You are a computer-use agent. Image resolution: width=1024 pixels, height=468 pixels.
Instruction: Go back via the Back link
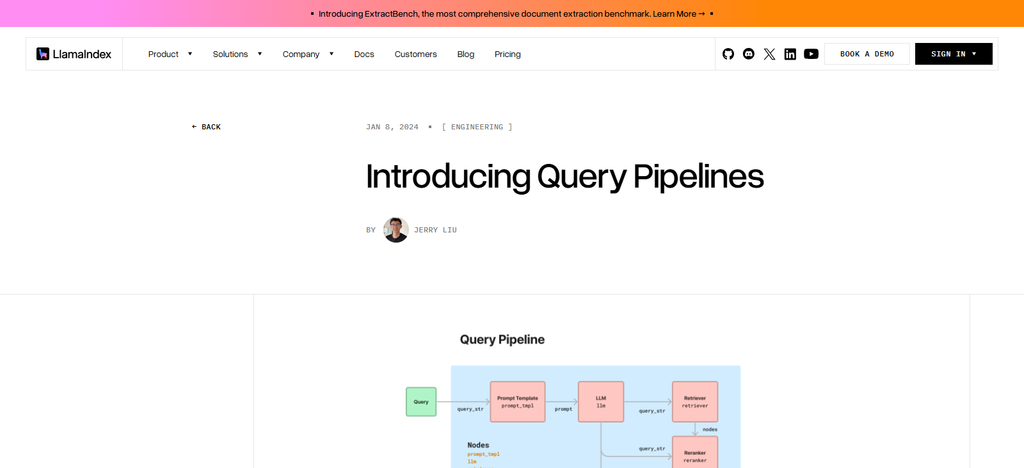tap(206, 127)
